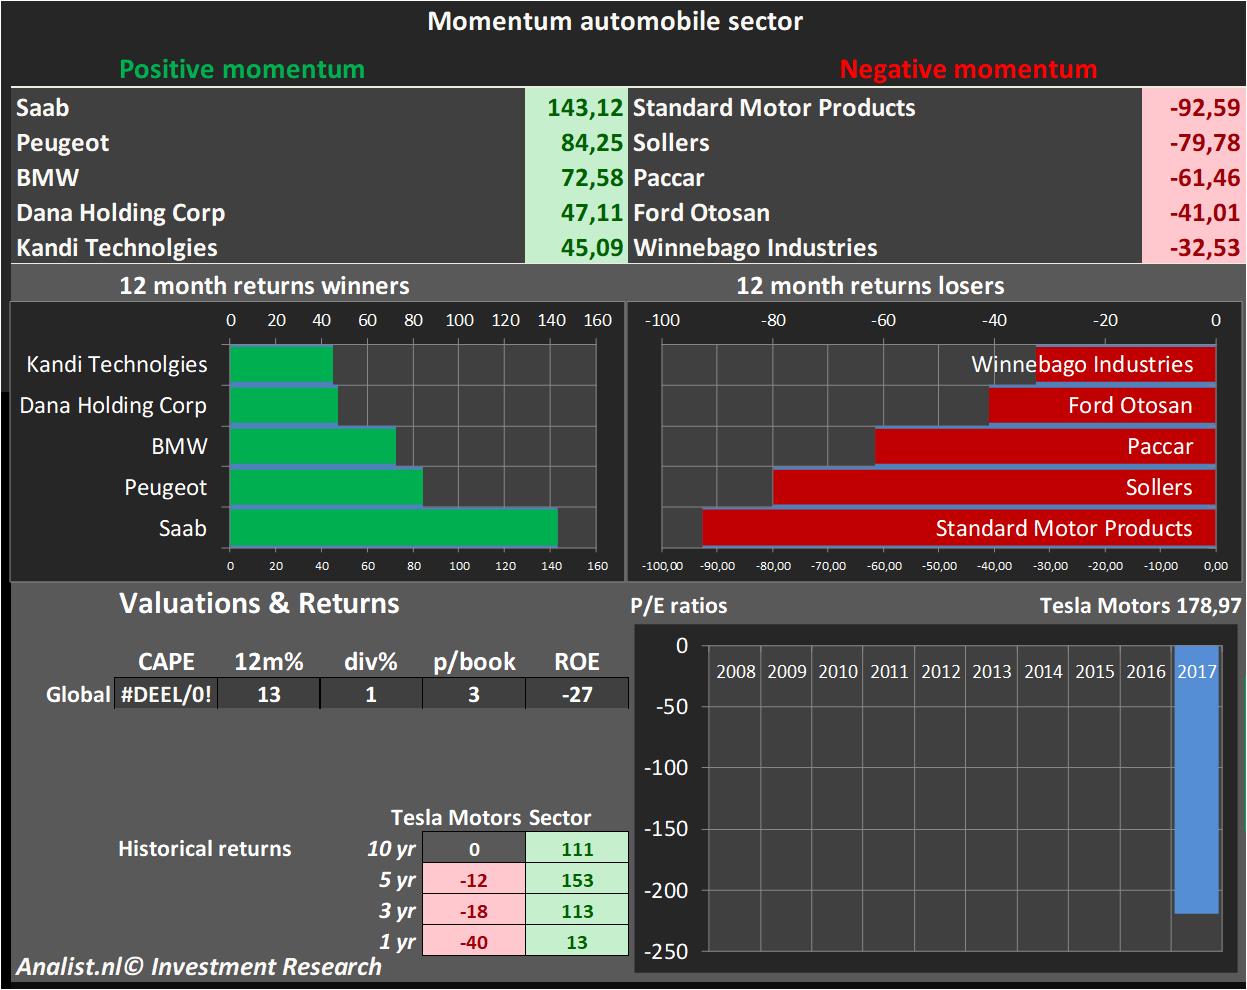Select the 2008 label in P/E chart
This screenshot has height=990, width=1247.
[736, 671]
